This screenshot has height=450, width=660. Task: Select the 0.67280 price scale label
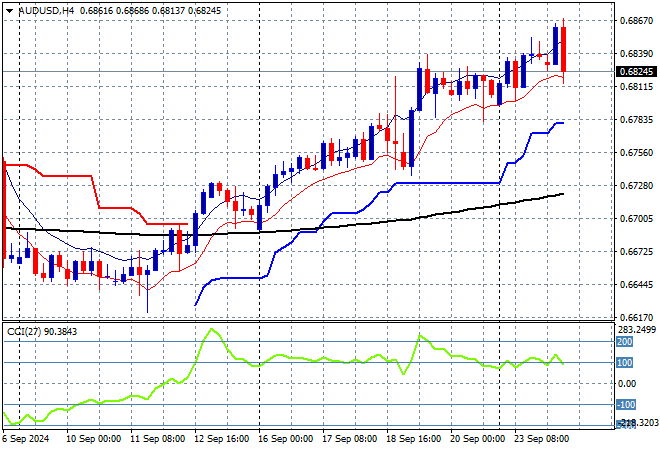tap(637, 186)
